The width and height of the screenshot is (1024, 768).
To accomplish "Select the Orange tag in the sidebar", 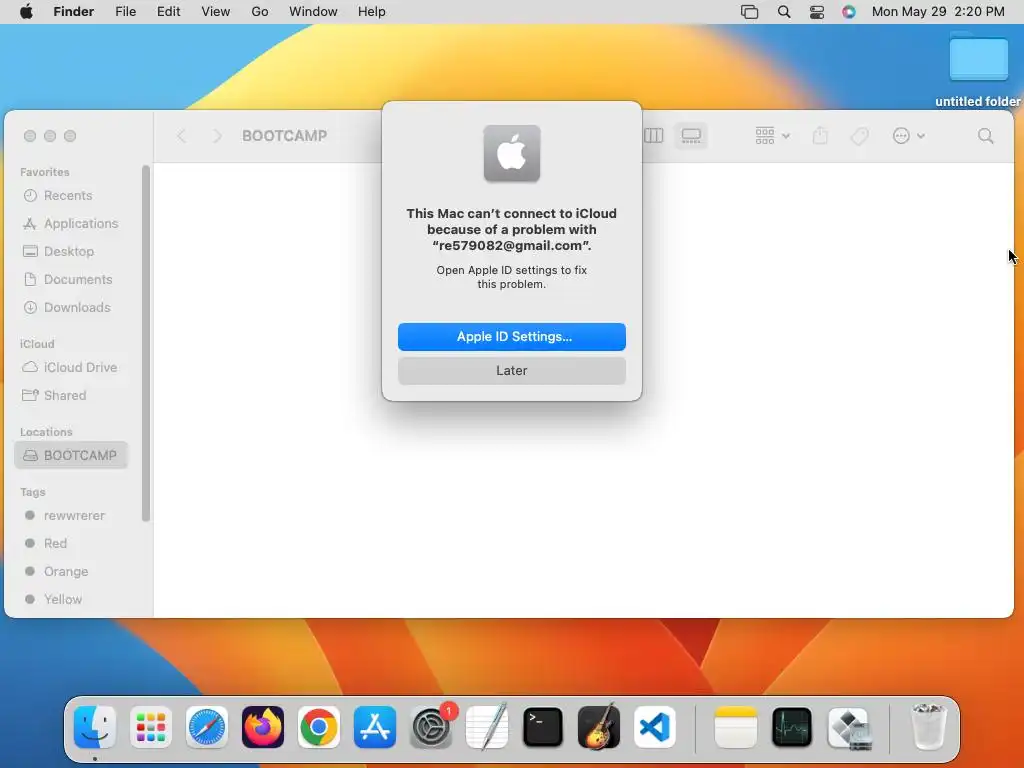I will (71, 571).
